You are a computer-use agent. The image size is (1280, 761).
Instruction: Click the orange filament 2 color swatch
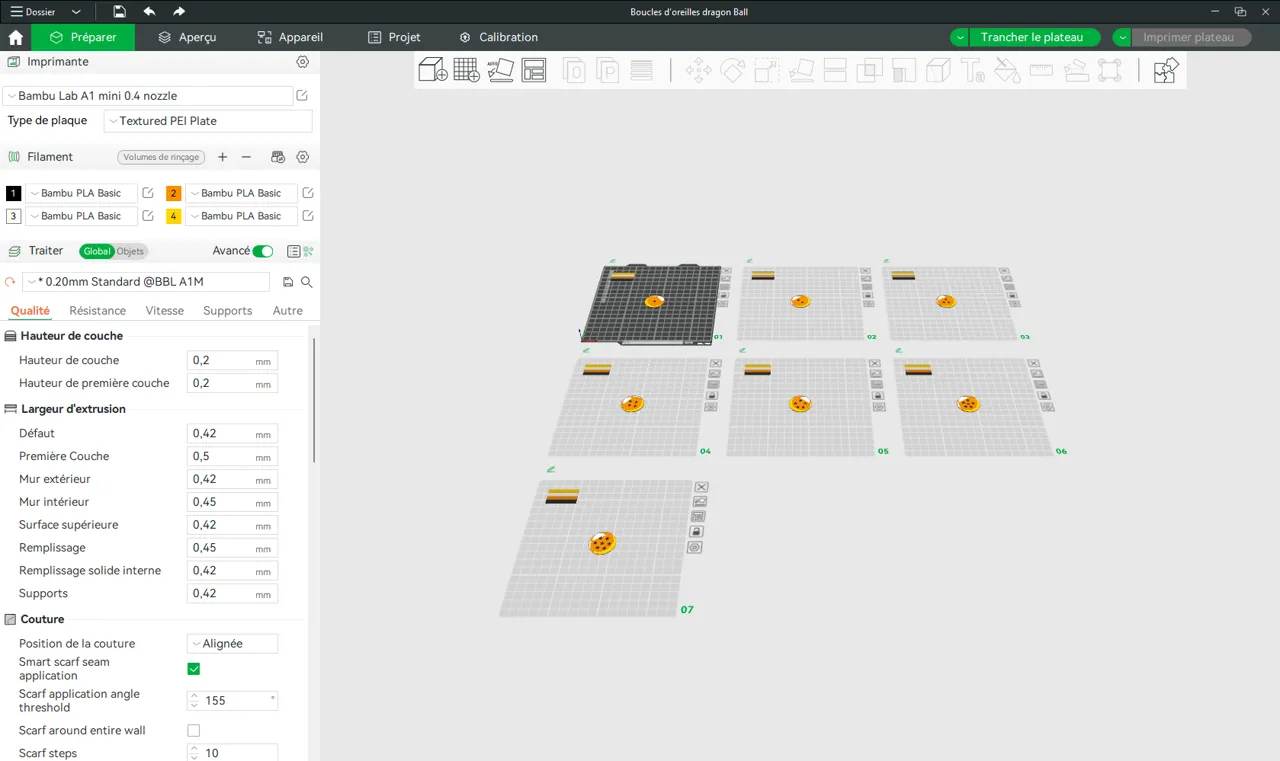(174, 193)
